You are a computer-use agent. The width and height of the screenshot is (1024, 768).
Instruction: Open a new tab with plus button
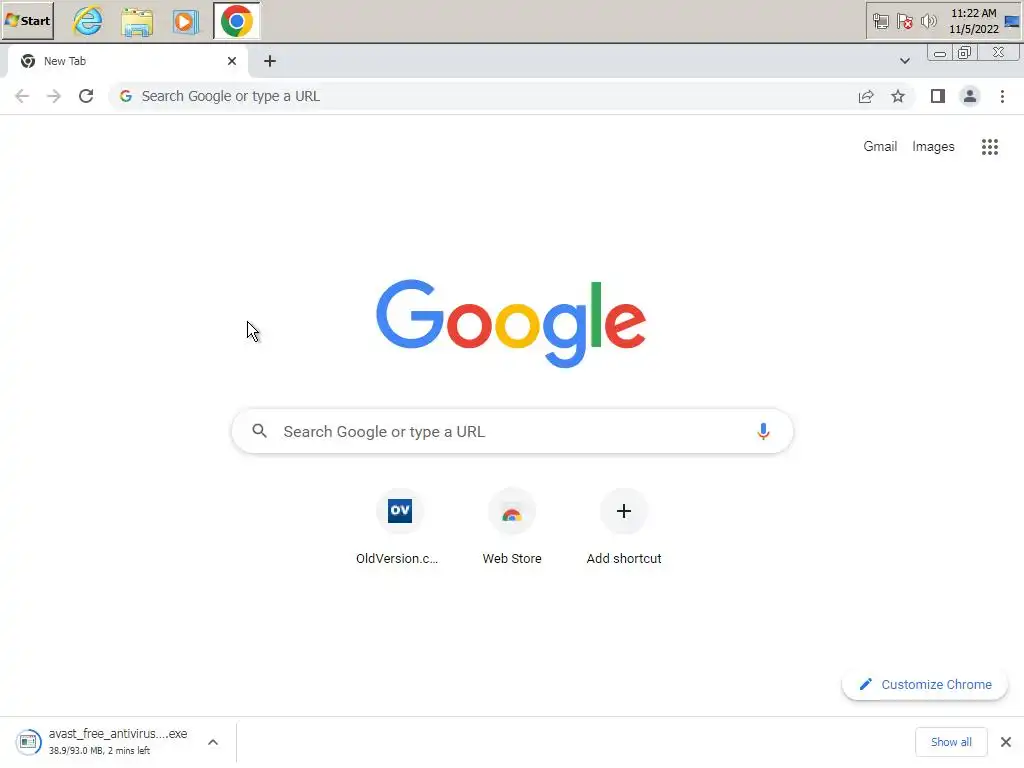click(x=270, y=61)
